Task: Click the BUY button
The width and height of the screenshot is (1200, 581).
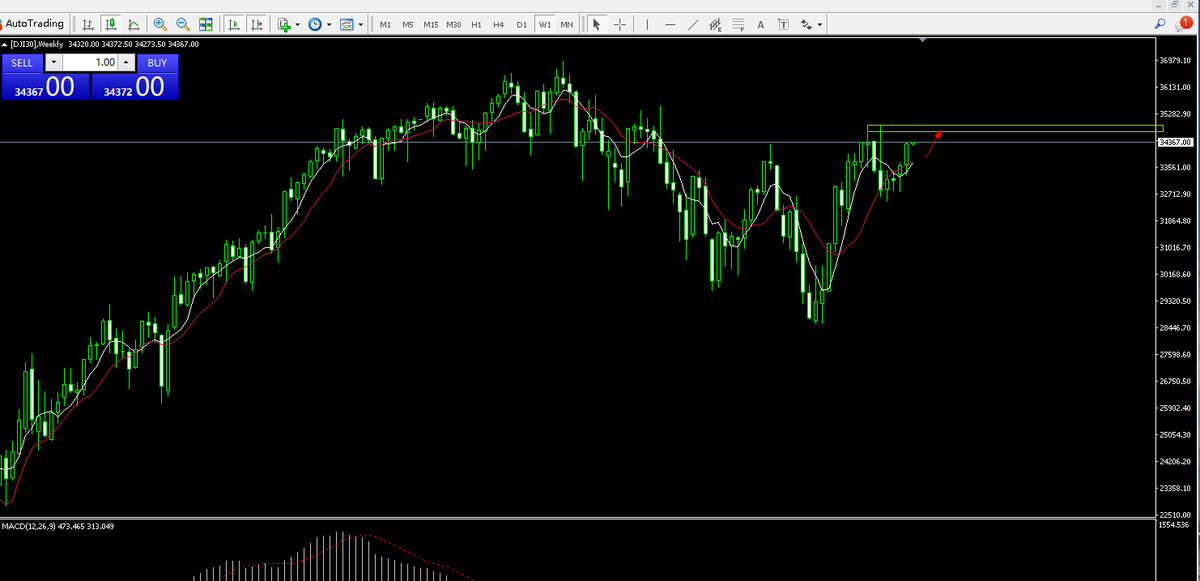Action: click(157, 62)
